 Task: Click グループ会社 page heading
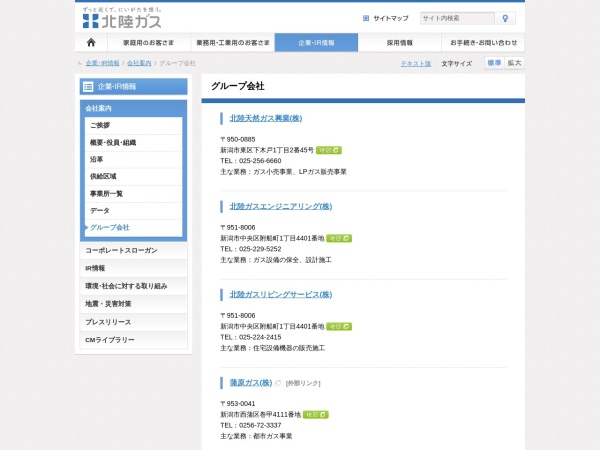click(x=238, y=86)
